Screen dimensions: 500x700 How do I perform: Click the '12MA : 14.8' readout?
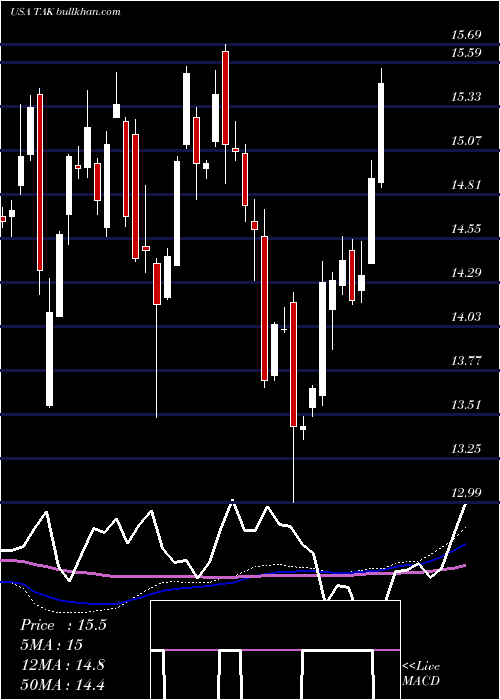[x=62, y=665]
